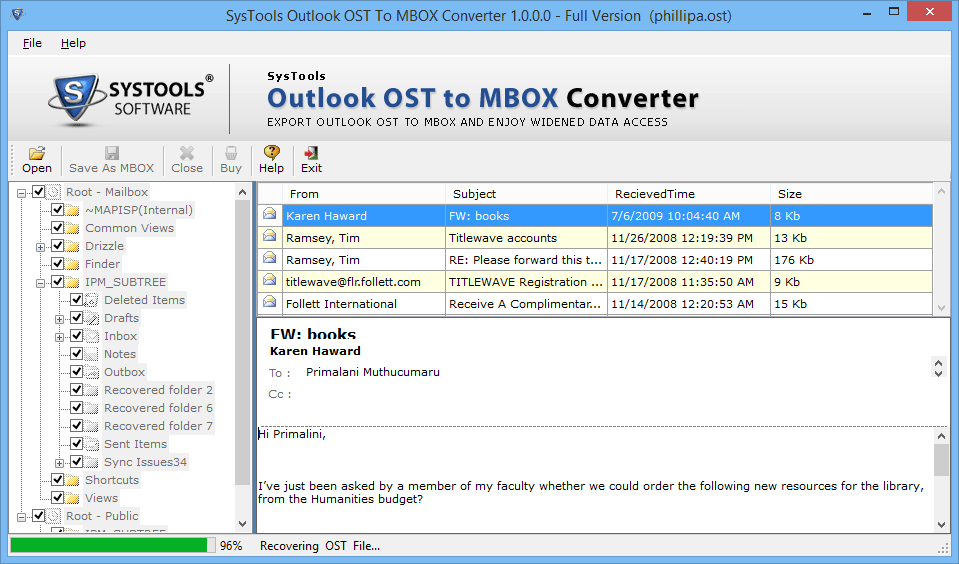Click the header pane scroll-down arrow beside the To field

tap(938, 373)
